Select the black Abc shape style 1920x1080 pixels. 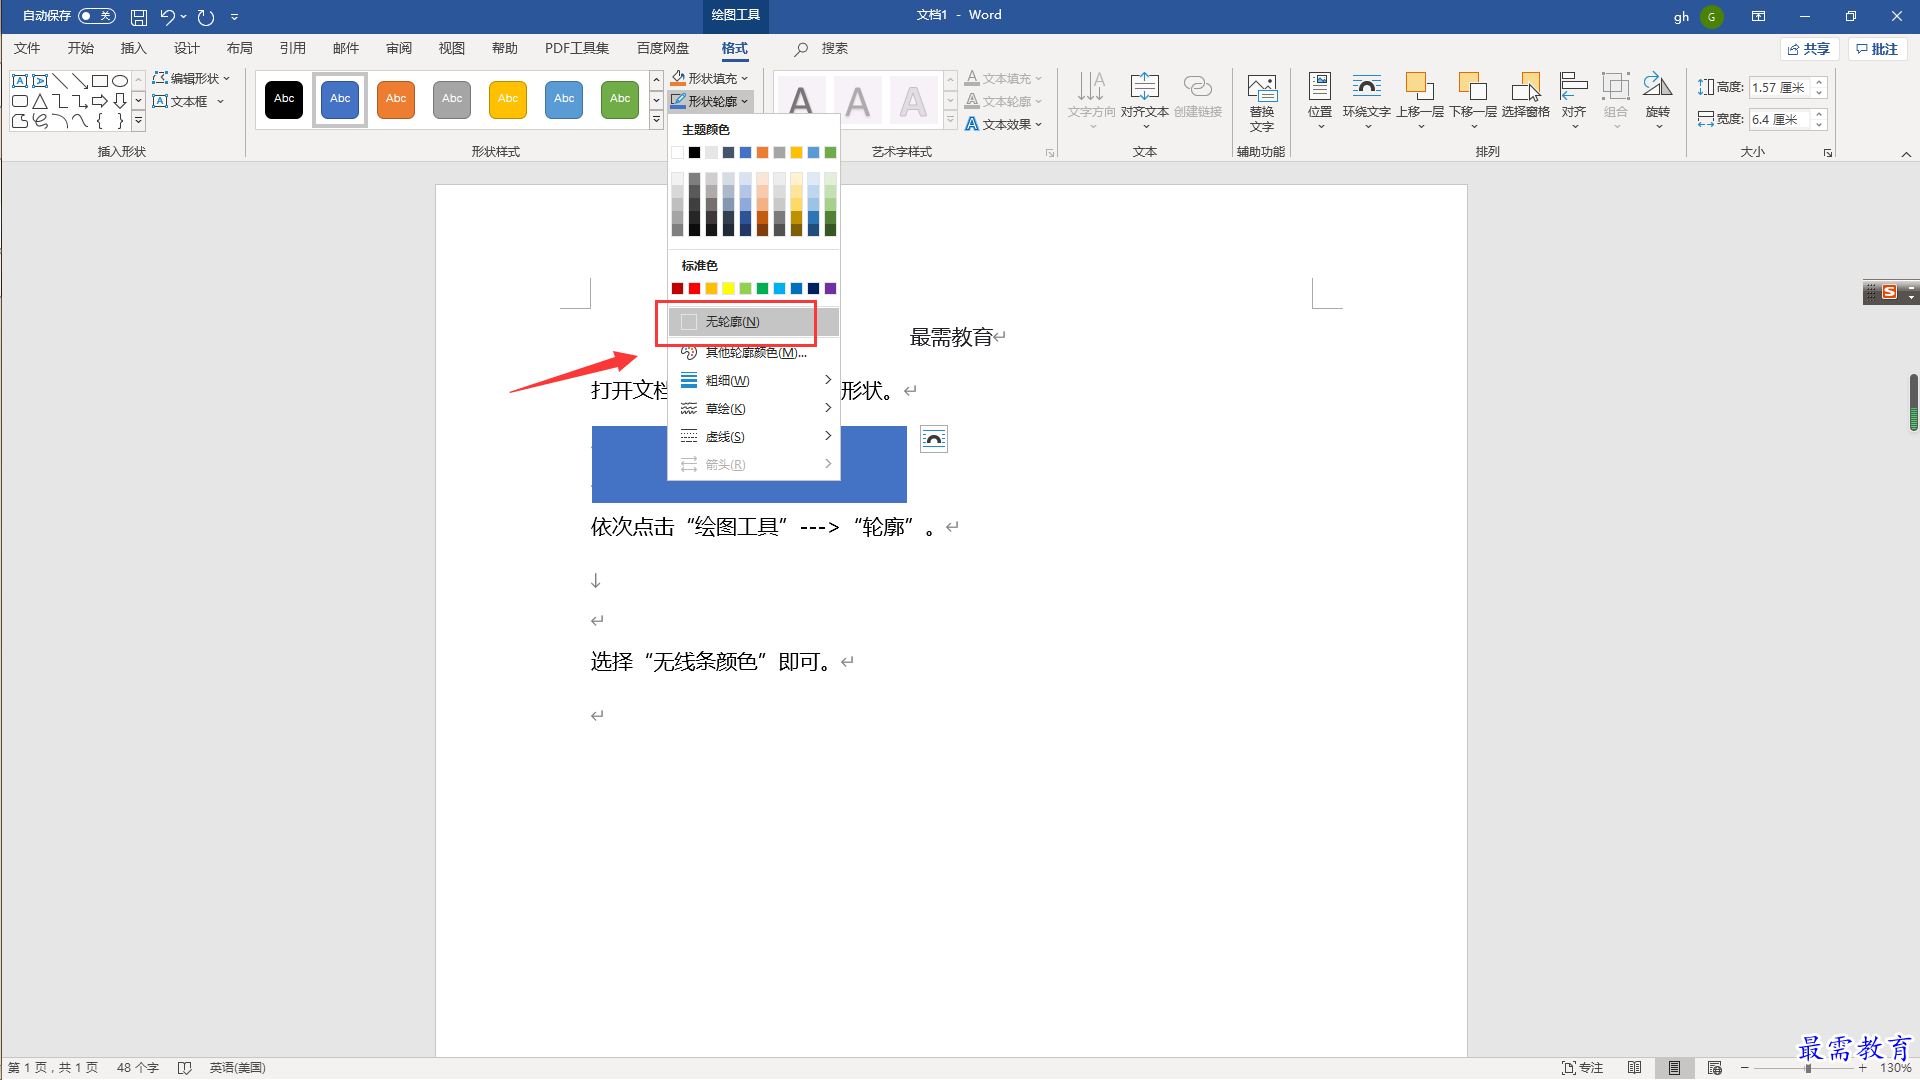tap(284, 99)
